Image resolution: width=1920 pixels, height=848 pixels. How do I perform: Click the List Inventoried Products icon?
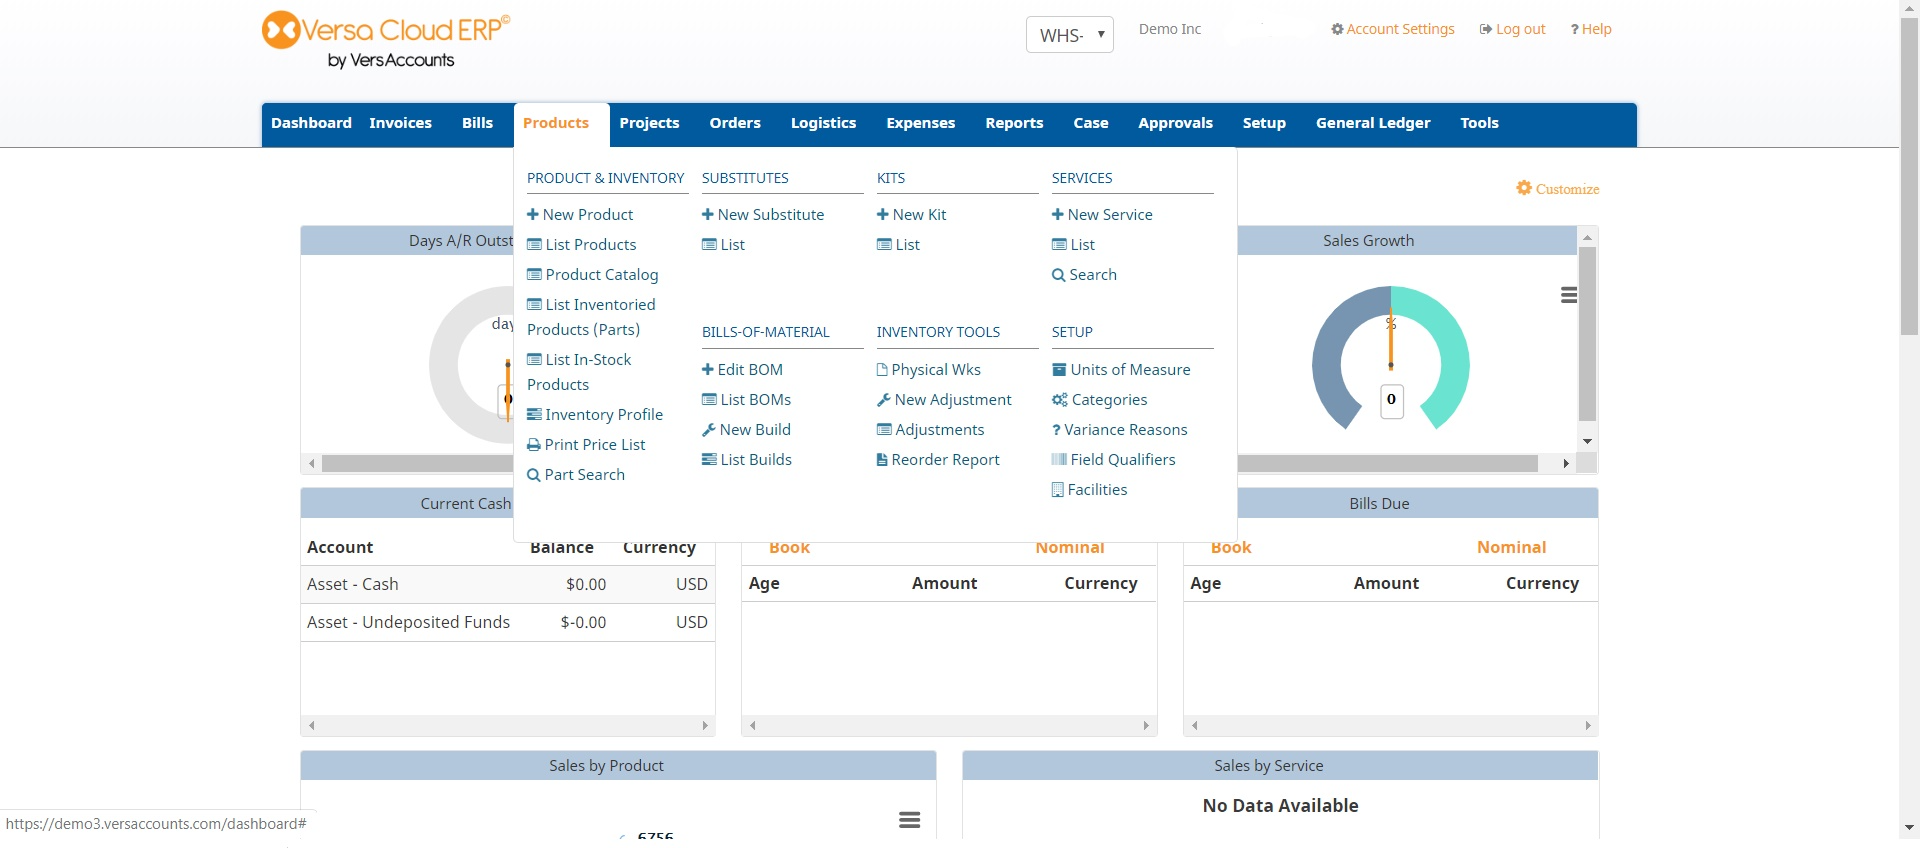click(534, 304)
